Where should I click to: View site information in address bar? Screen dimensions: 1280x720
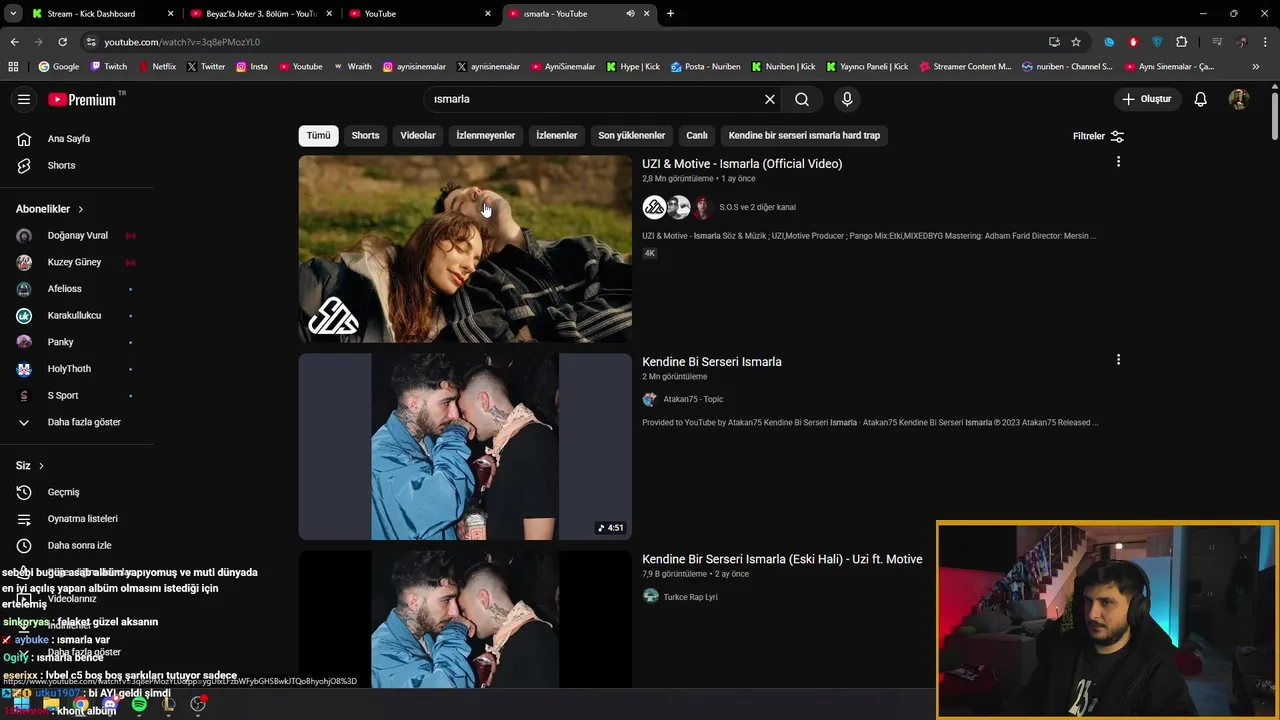pyautogui.click(x=91, y=42)
